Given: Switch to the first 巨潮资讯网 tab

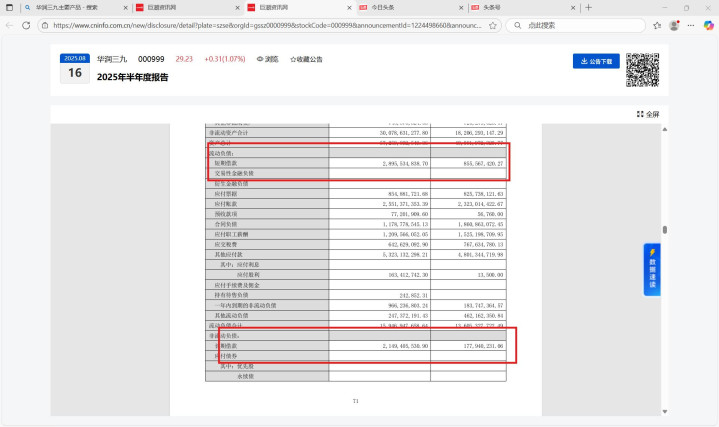Looking at the screenshot, I should coord(188,8).
